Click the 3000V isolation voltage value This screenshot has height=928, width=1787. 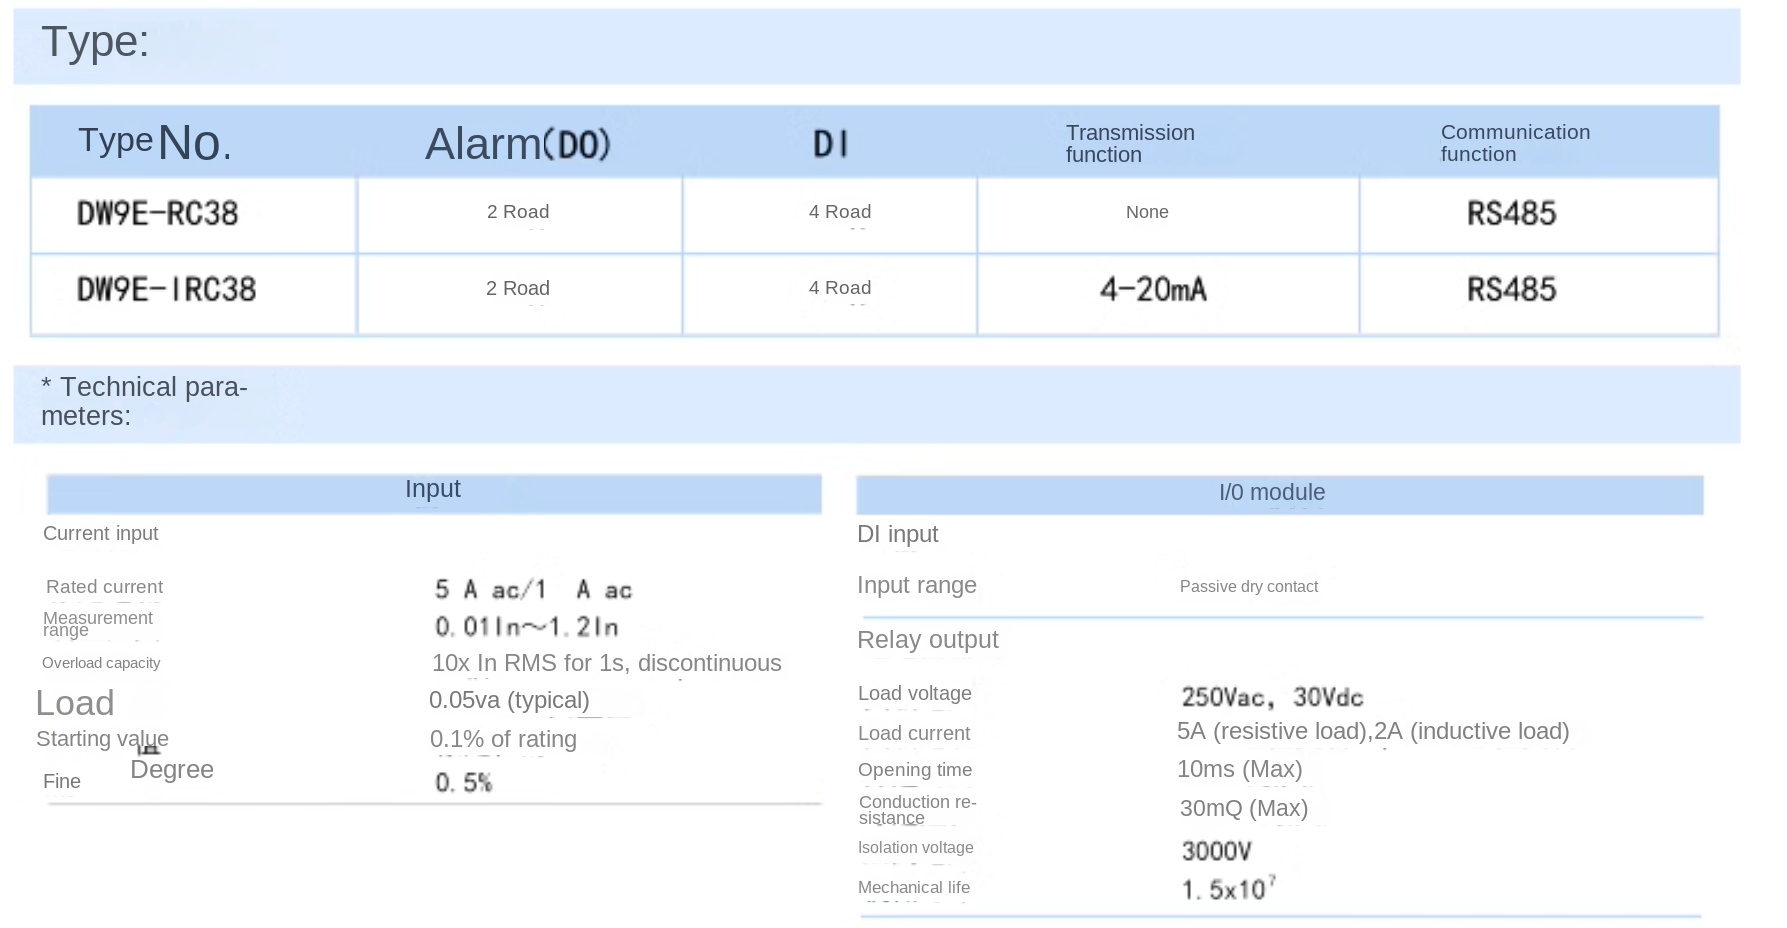(1216, 851)
